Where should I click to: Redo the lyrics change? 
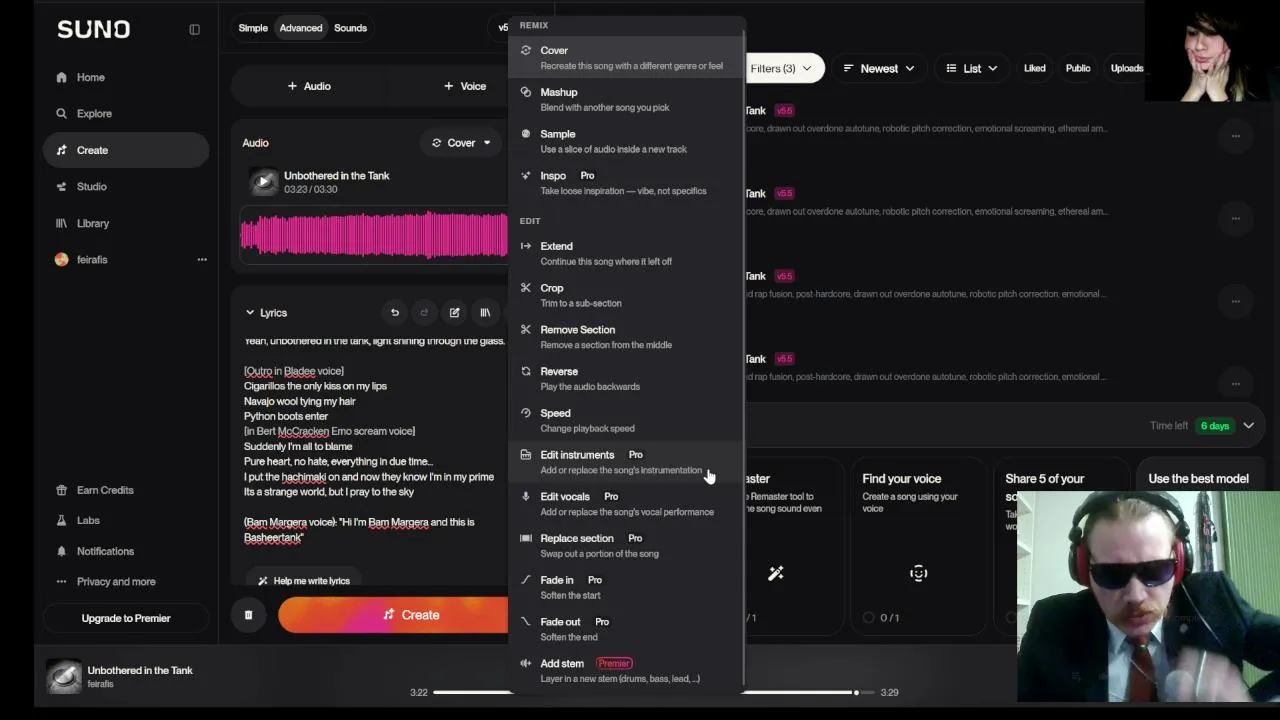coord(424,313)
